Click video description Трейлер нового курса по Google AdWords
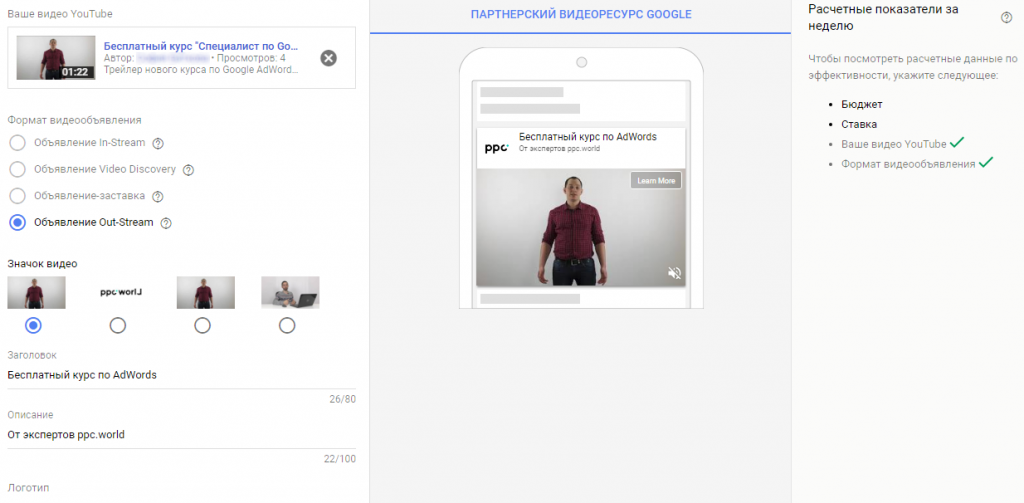This screenshot has height=503, width=1024. point(201,70)
